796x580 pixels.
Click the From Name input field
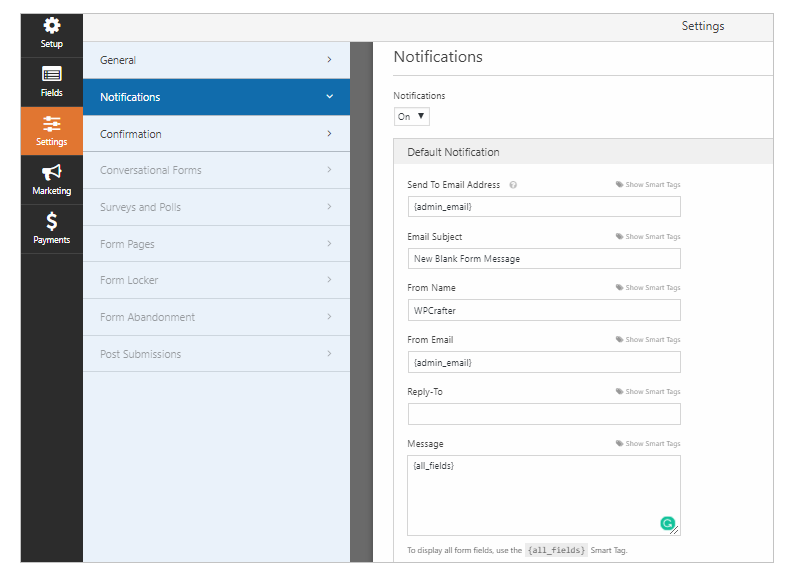click(544, 310)
